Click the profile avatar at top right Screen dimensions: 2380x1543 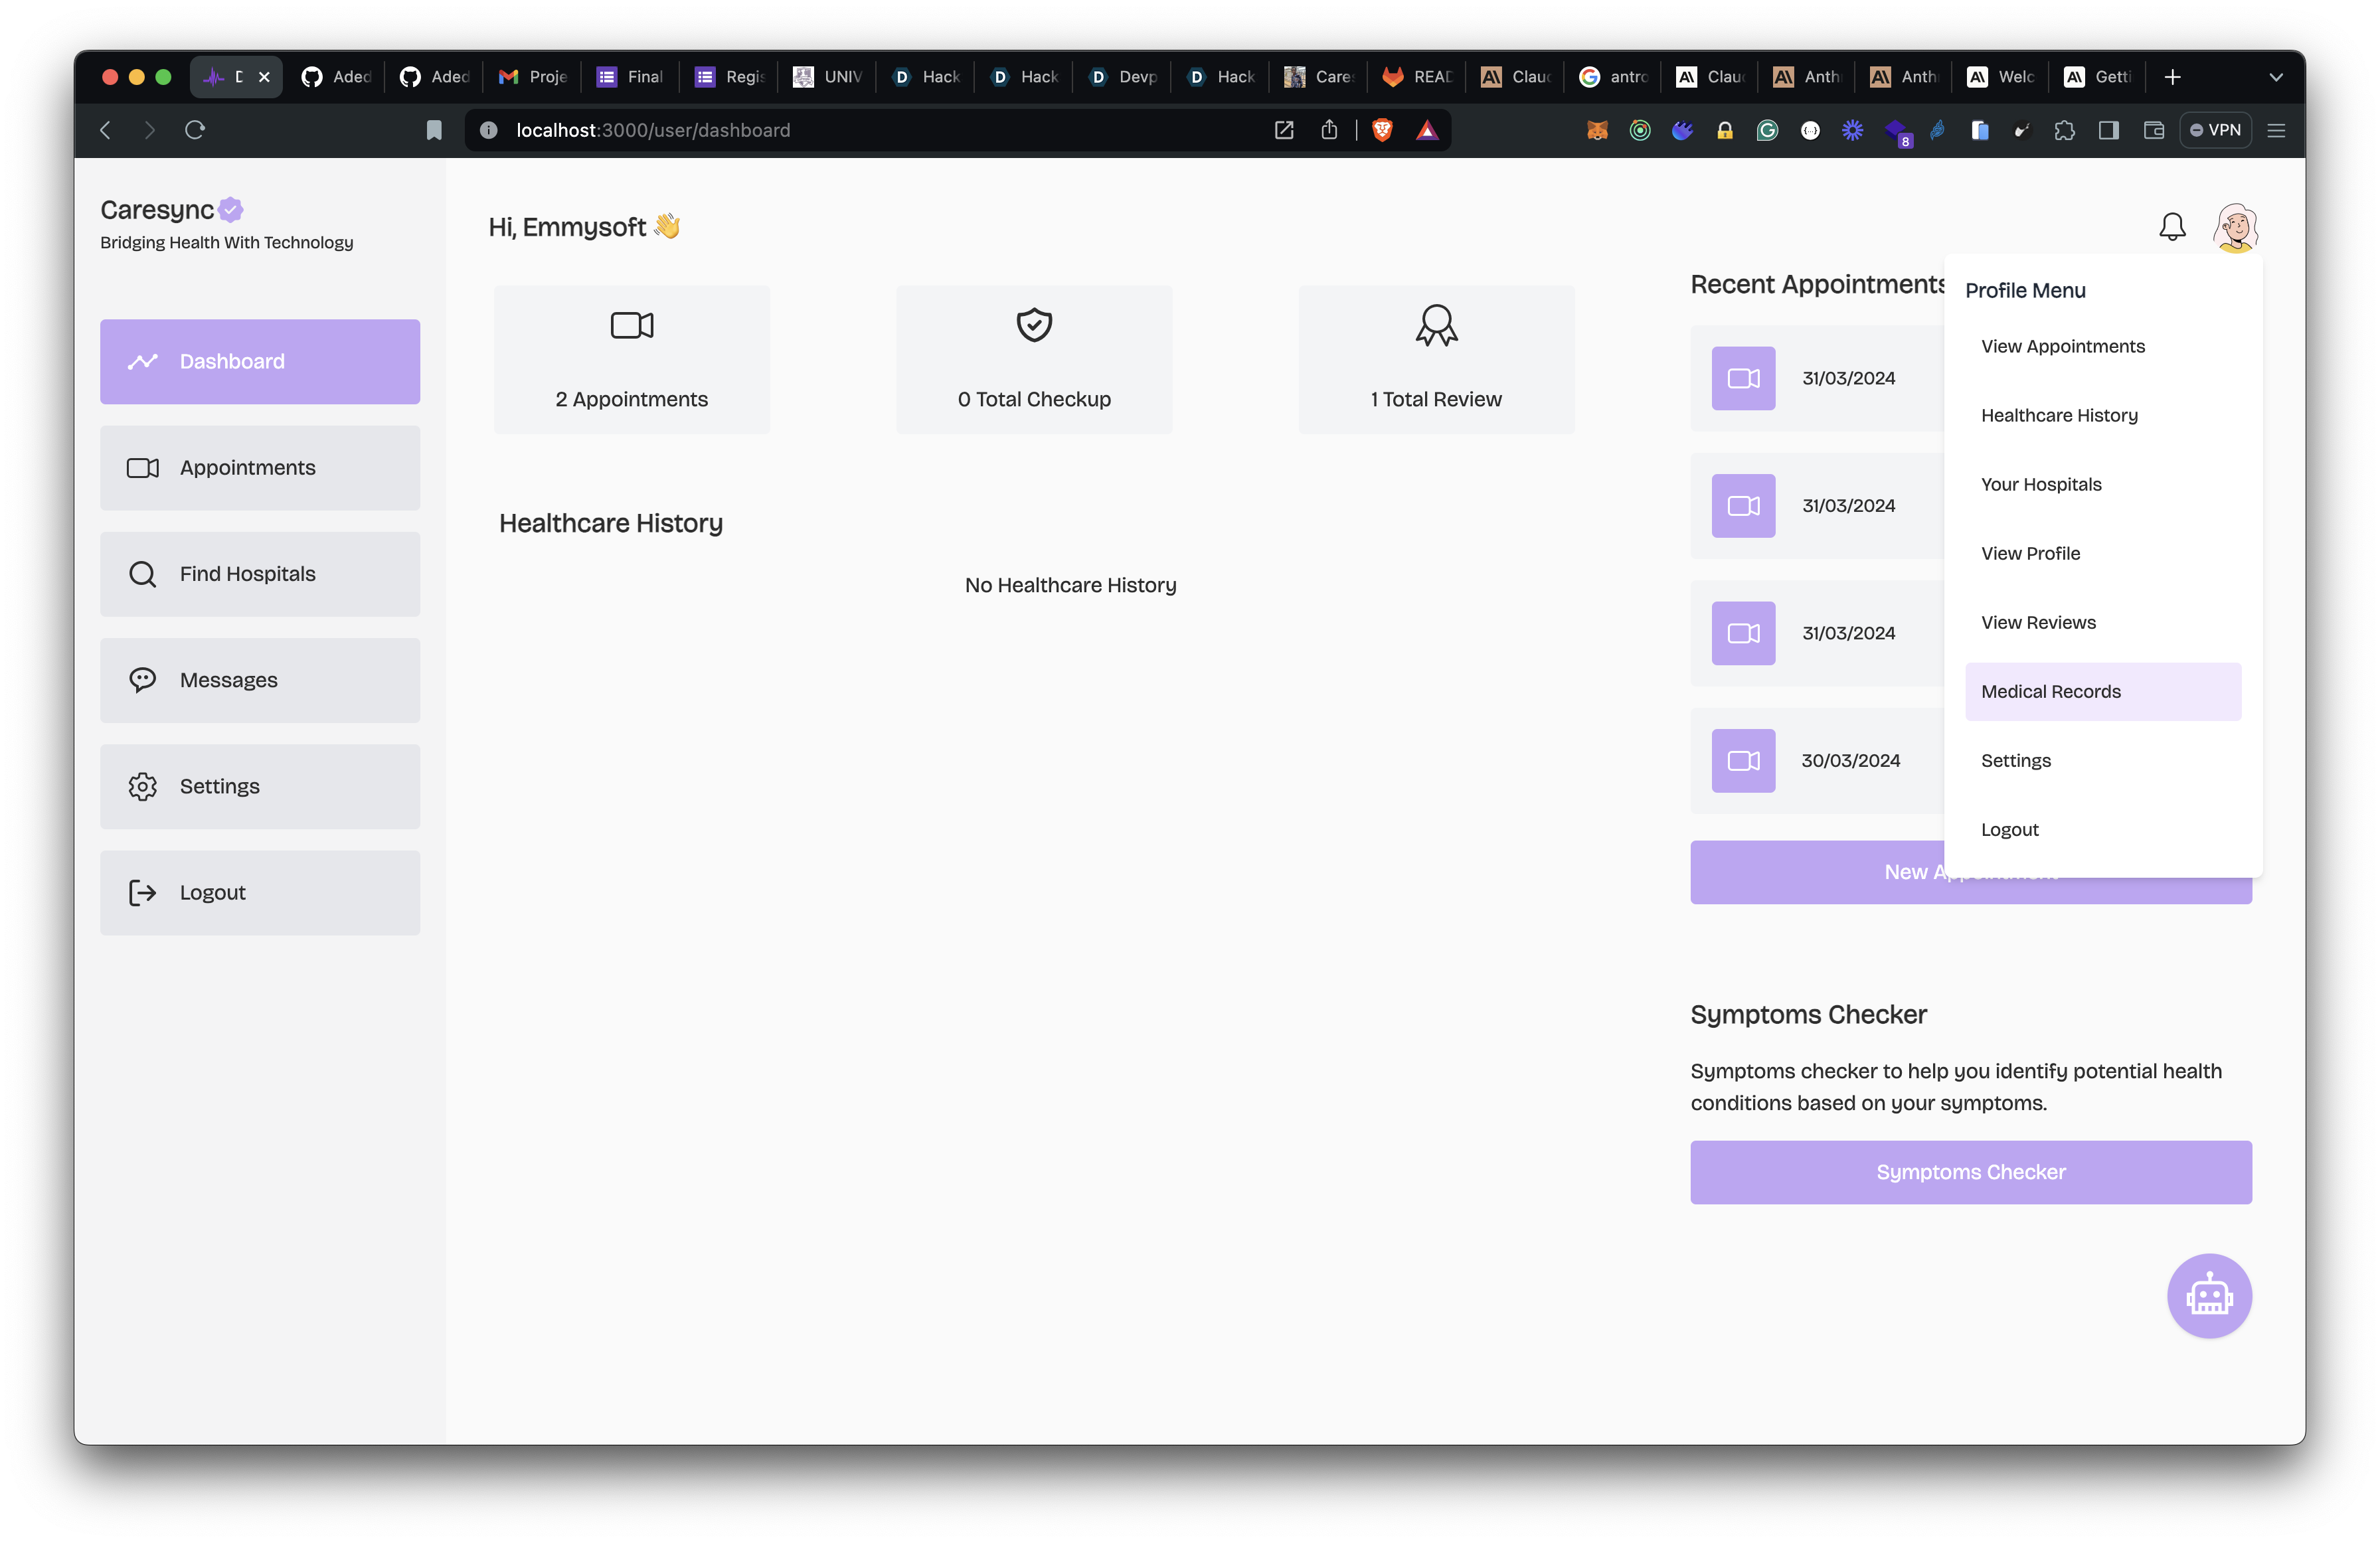[2236, 226]
